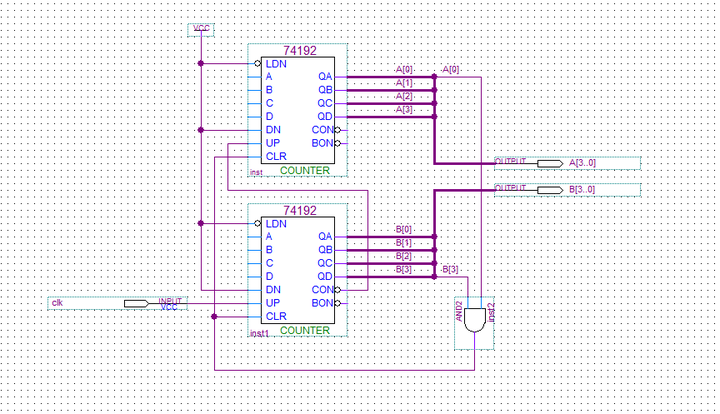Click the COUNTER label on lower block
This screenshot has width=720, height=414.
(x=305, y=330)
